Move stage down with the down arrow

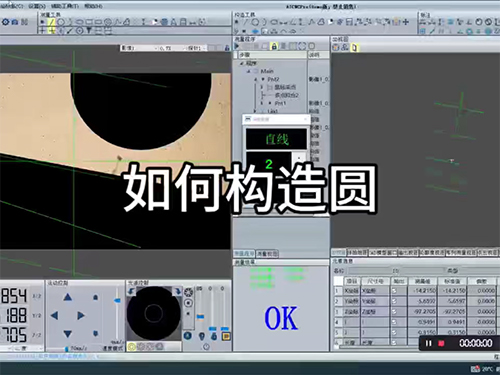tap(68, 333)
